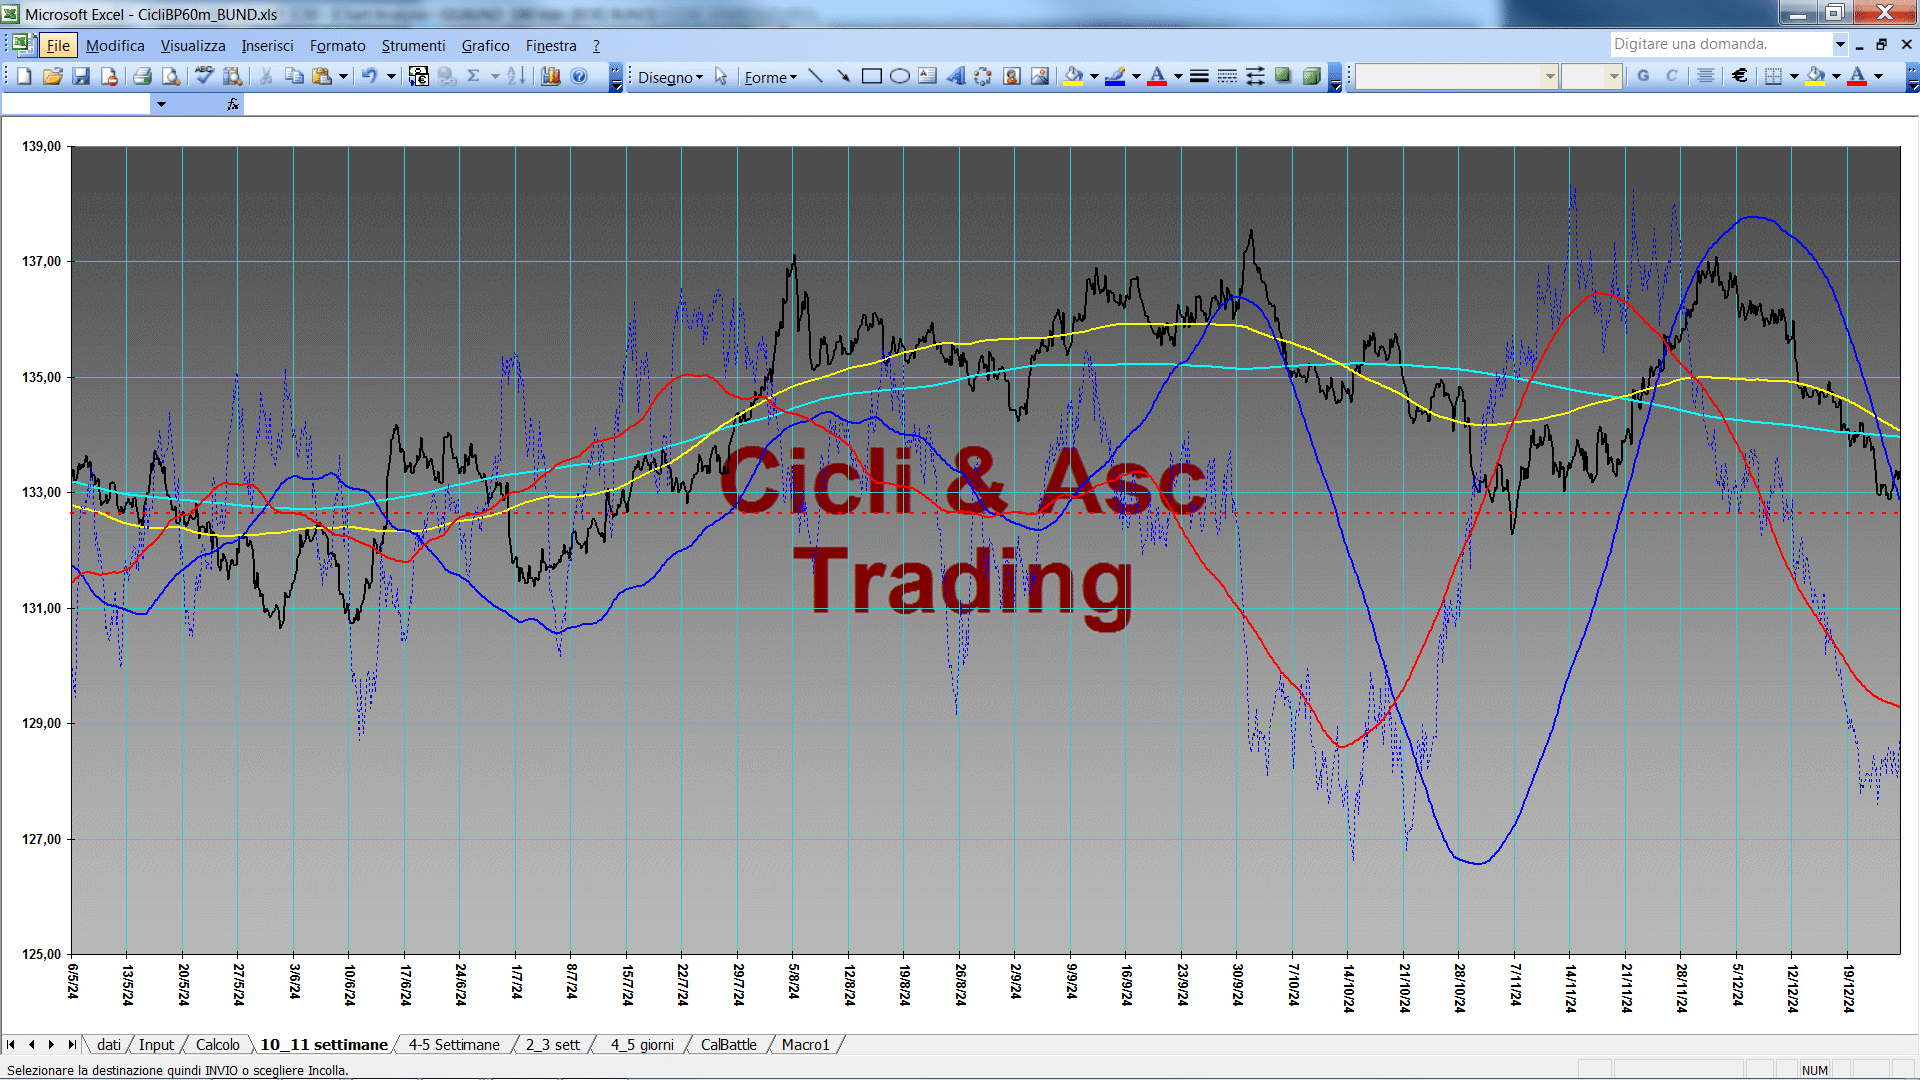1920x1080 pixels.
Task: Click the AutoSum sigma icon
Action: point(474,76)
